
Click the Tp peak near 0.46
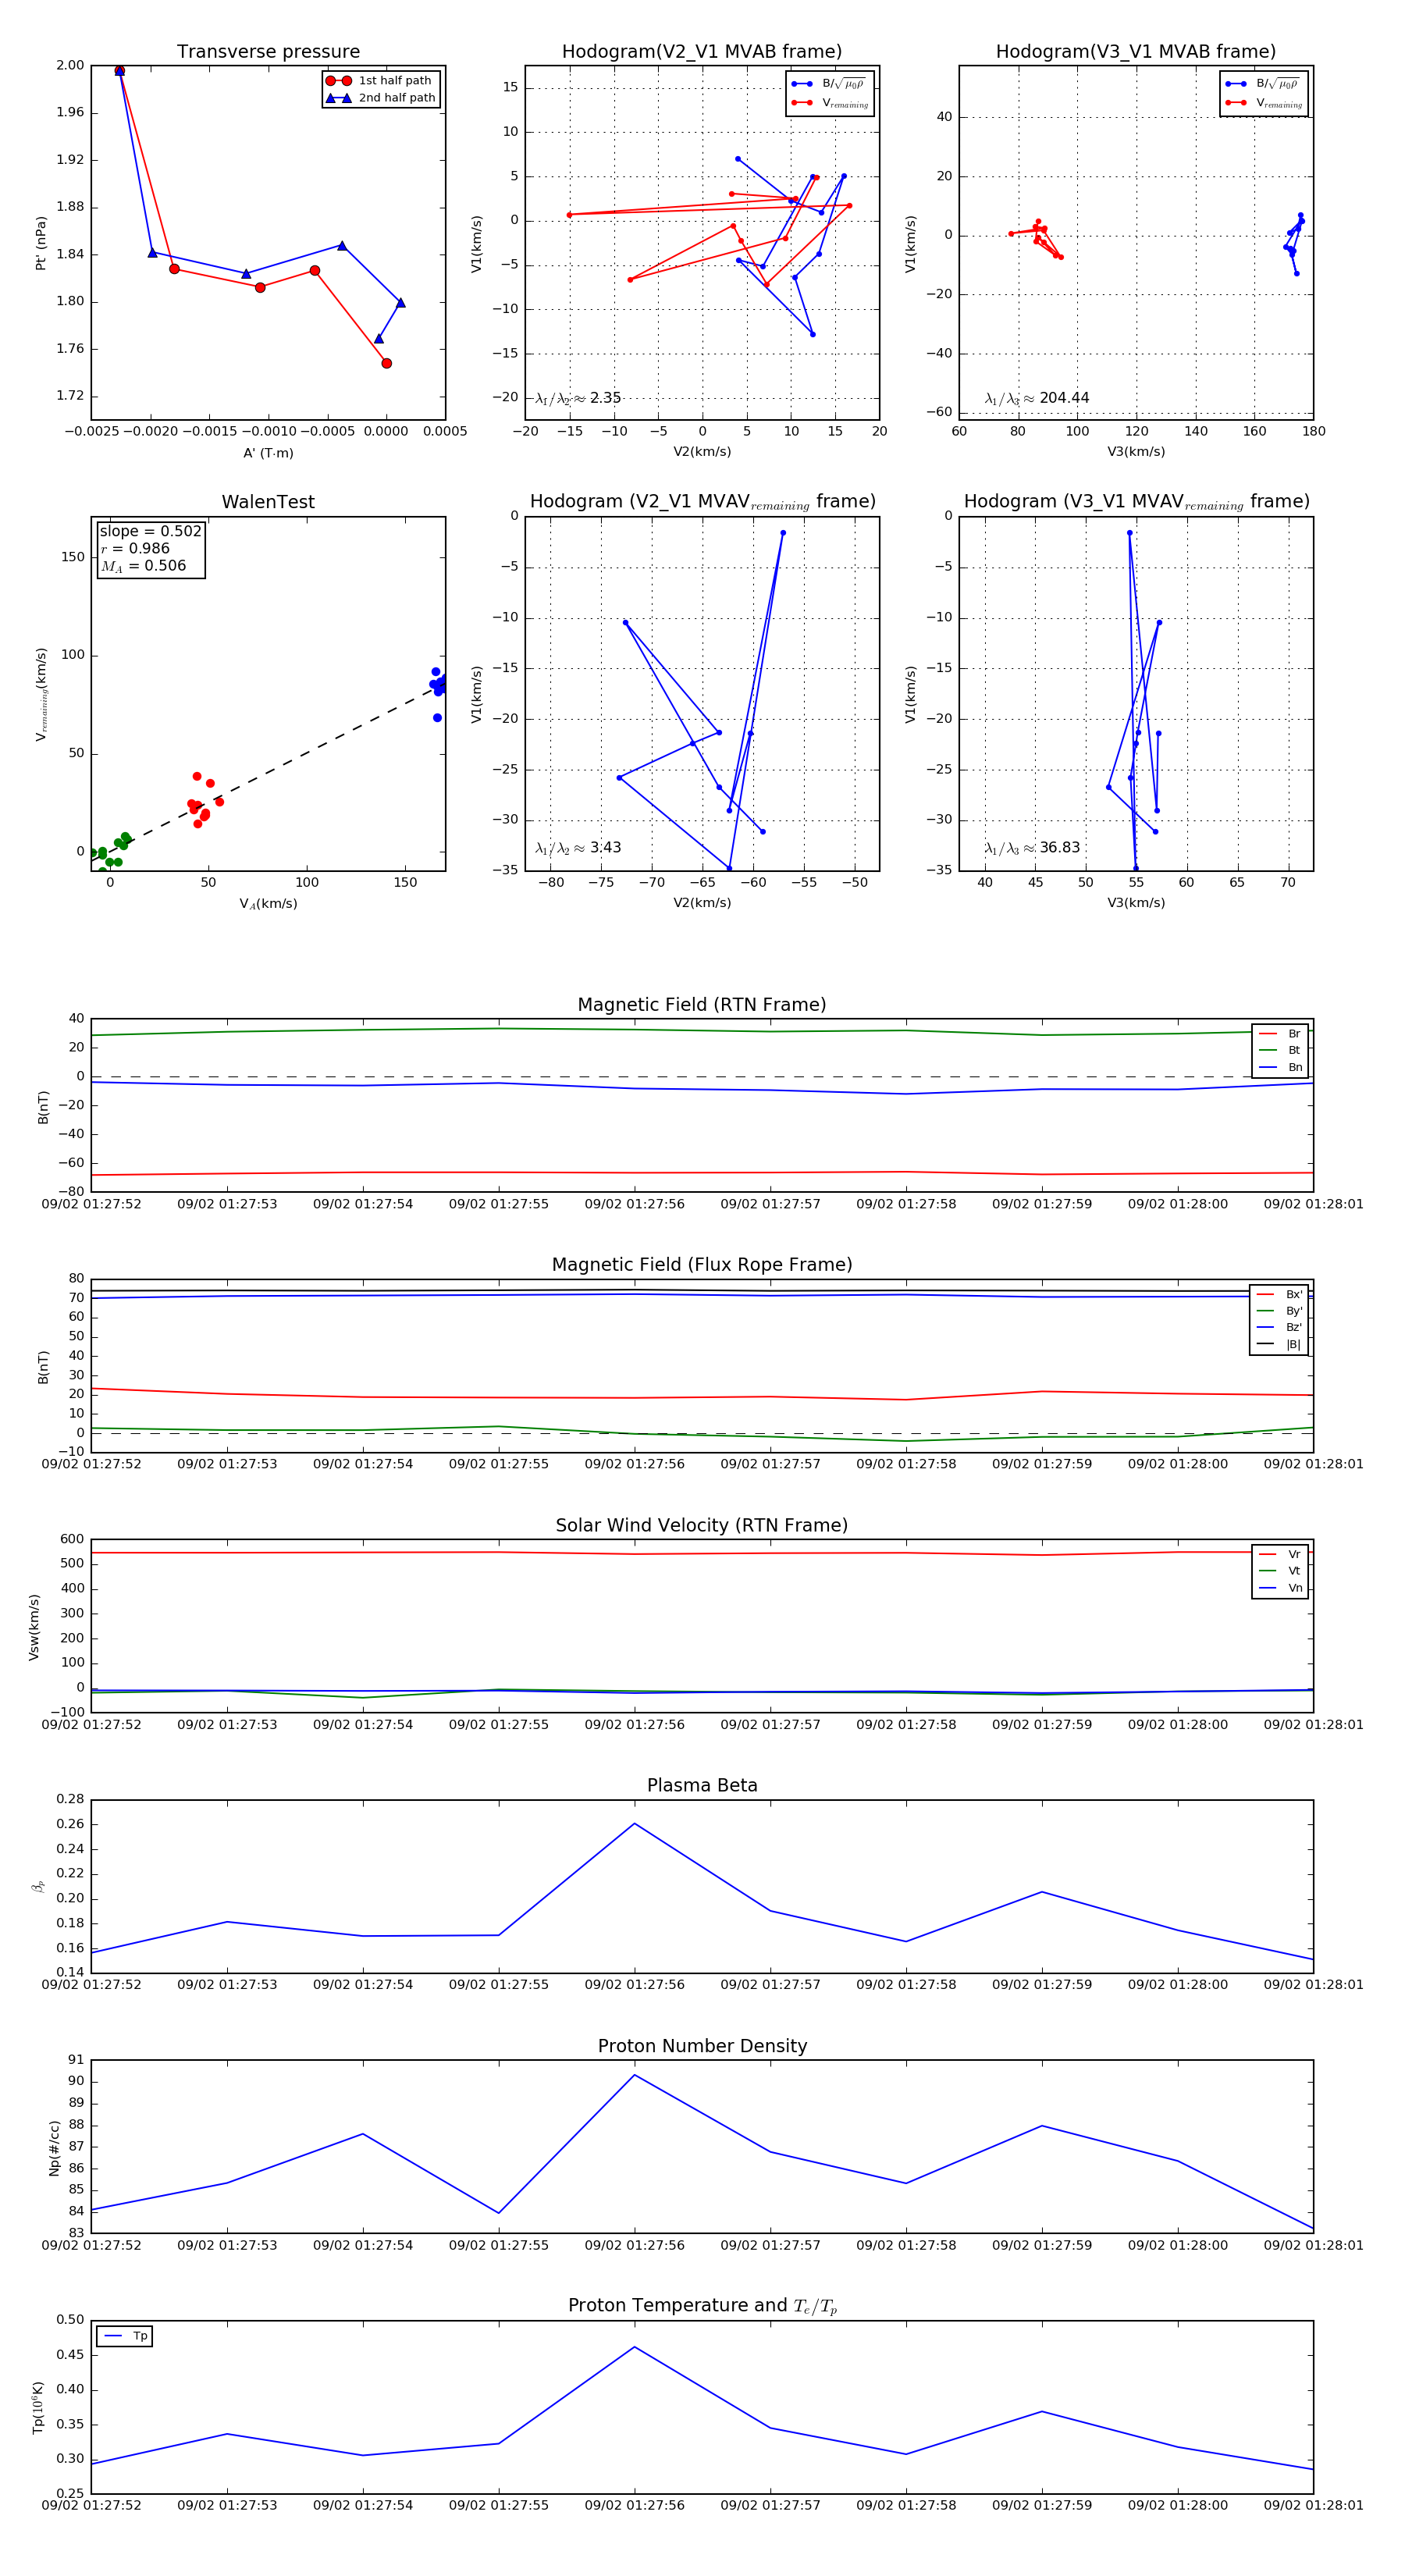tap(634, 2347)
